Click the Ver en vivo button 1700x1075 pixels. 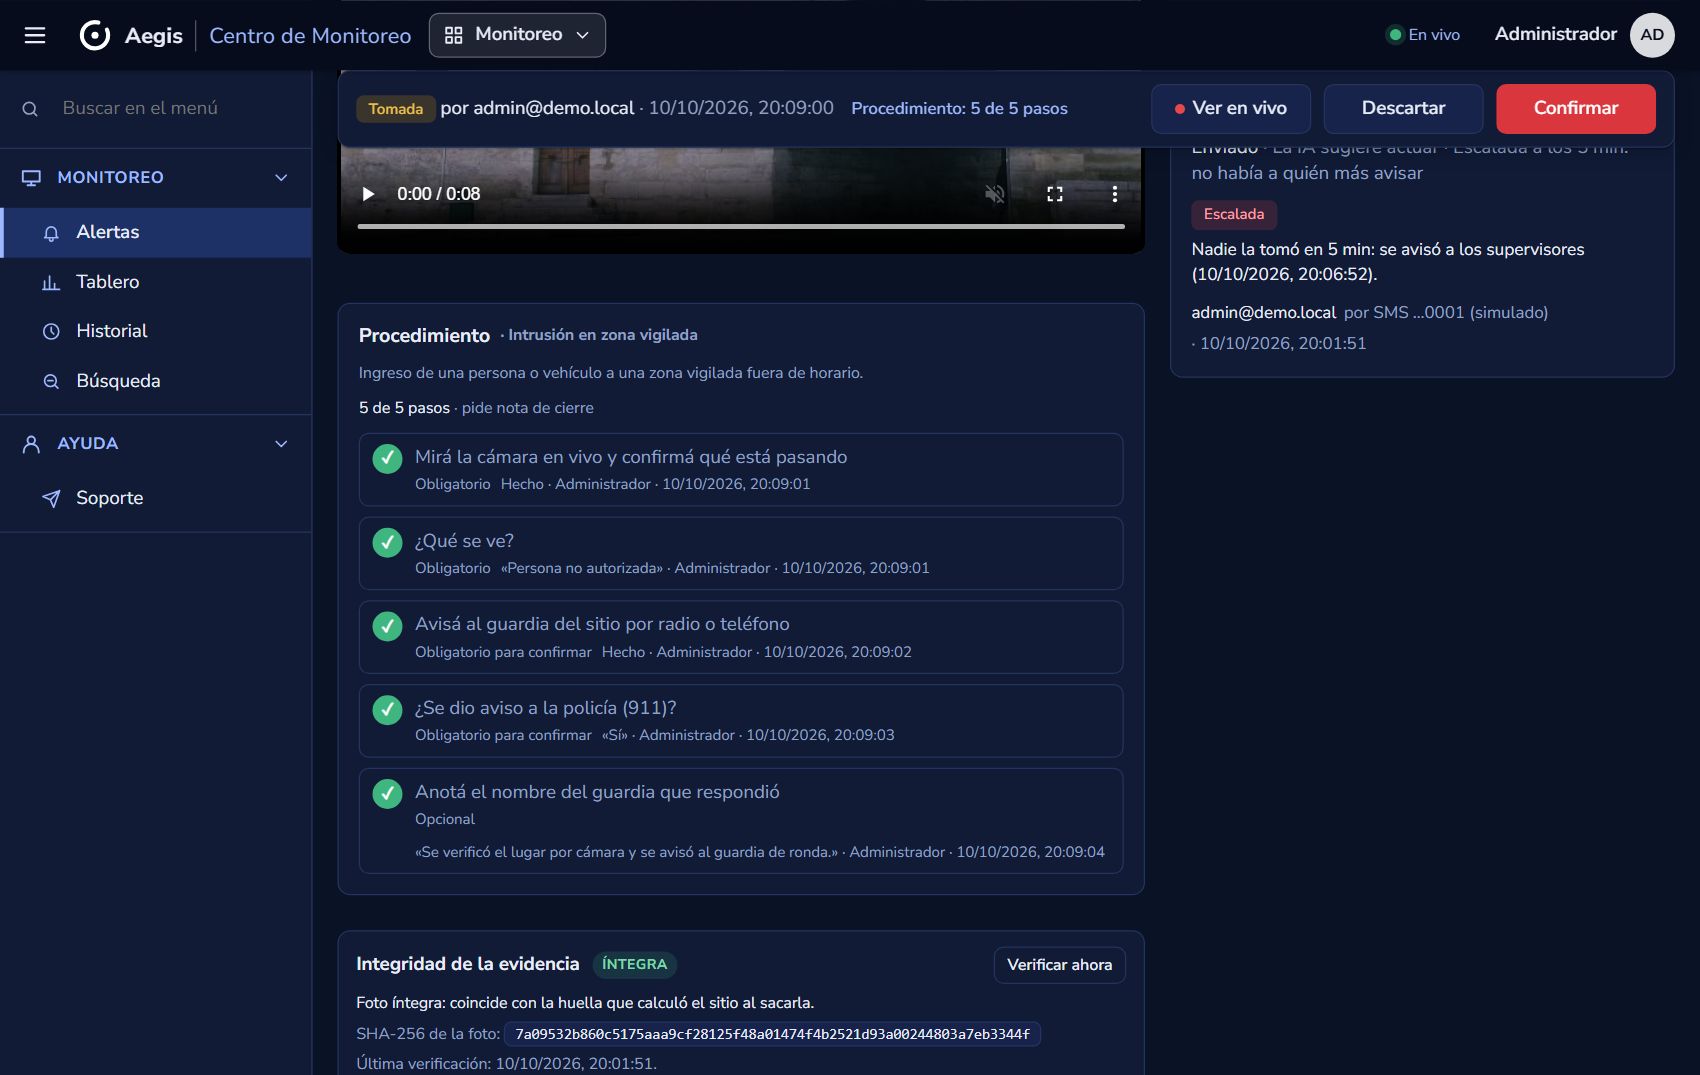click(1231, 108)
